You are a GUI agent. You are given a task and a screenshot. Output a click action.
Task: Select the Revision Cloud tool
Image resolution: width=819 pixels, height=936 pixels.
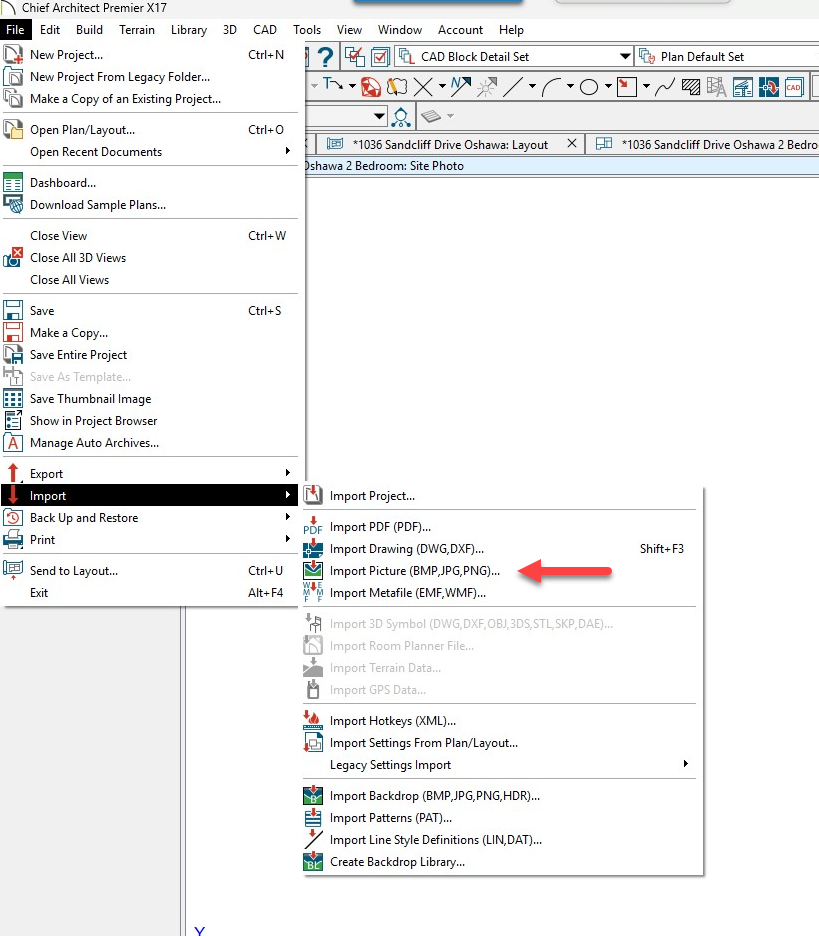pyautogui.click(x=396, y=87)
